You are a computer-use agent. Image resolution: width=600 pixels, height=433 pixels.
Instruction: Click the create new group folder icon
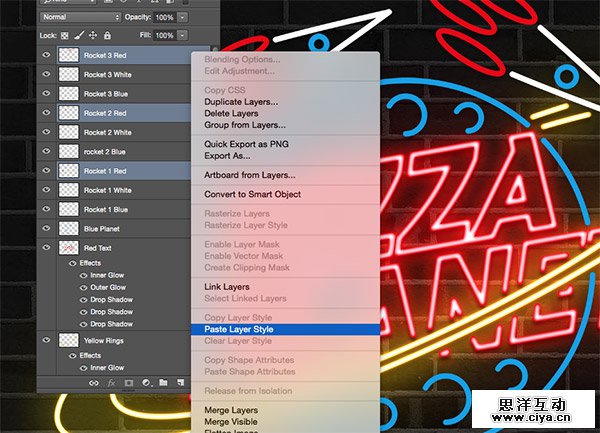[162, 381]
